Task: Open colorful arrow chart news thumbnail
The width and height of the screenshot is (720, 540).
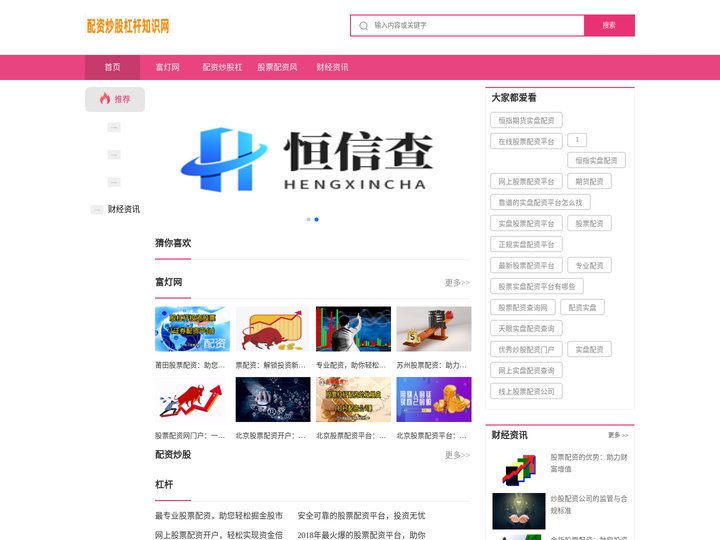Action: 519,469
